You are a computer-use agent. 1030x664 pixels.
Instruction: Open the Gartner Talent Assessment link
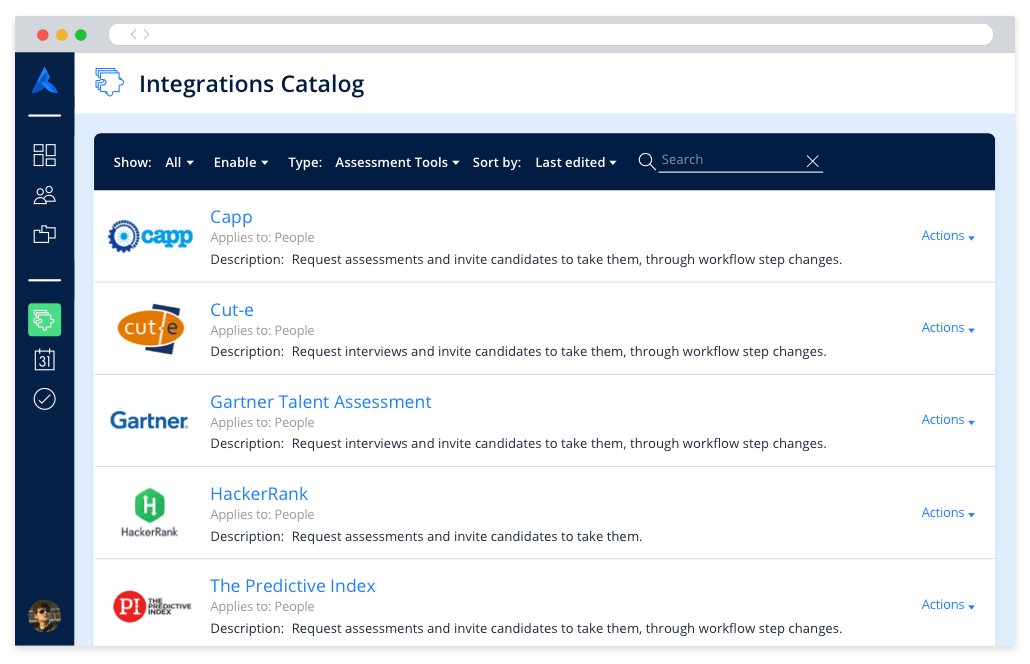[321, 401]
